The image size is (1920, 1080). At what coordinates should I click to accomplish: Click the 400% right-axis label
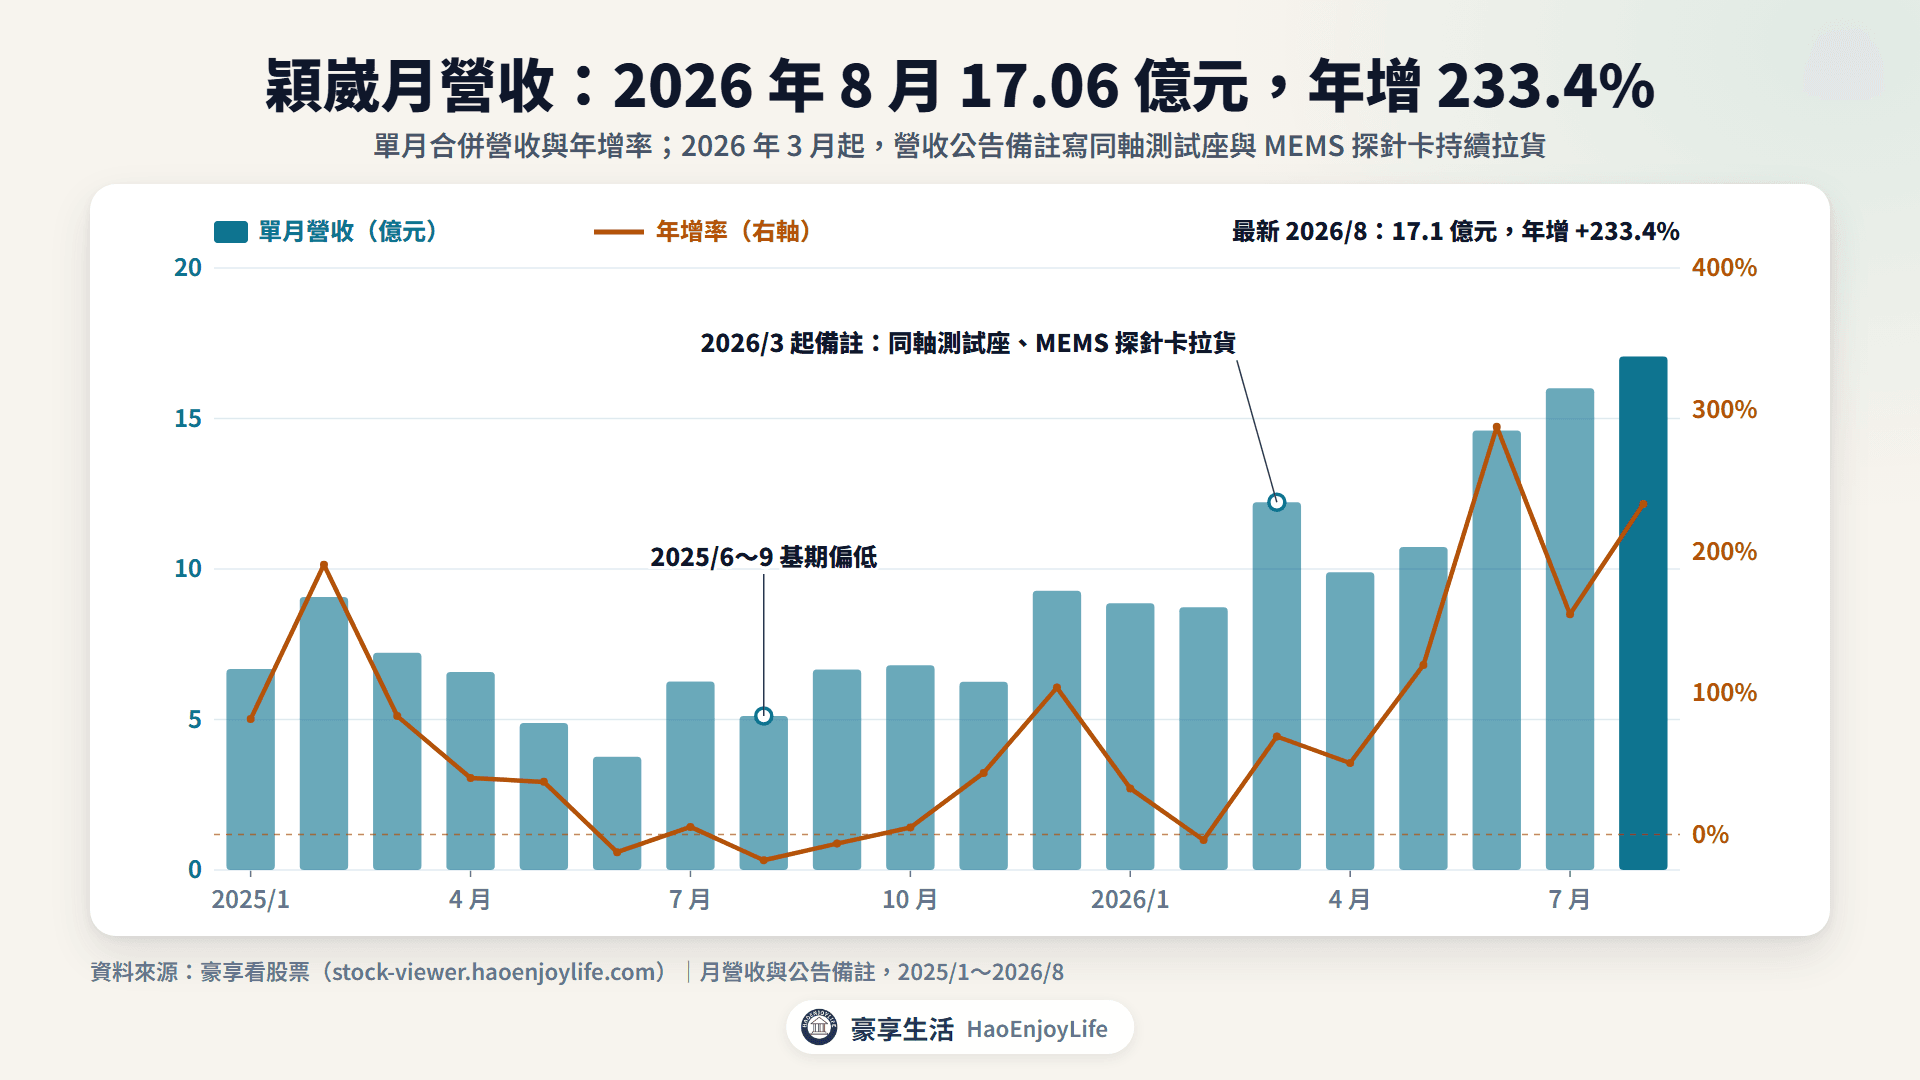[x=1724, y=268]
